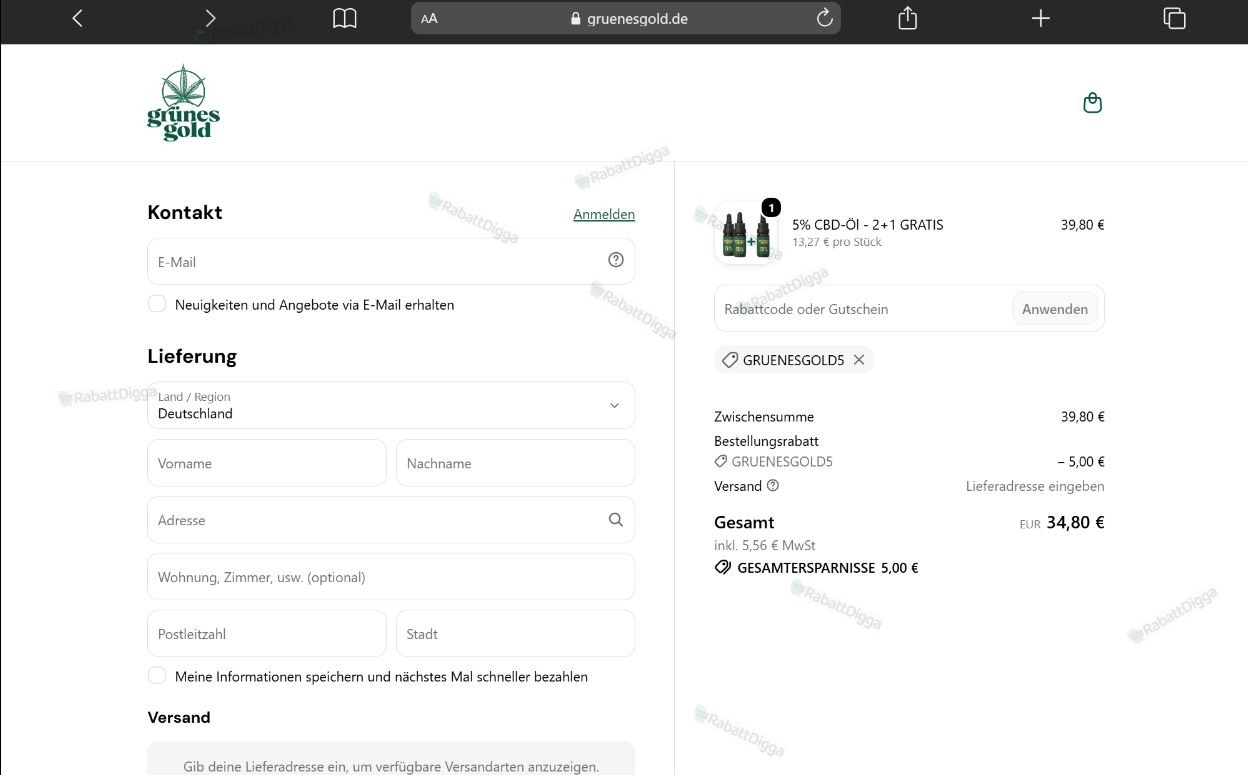
Task: Click the Gesamt price 34,80 €
Action: click(1075, 522)
